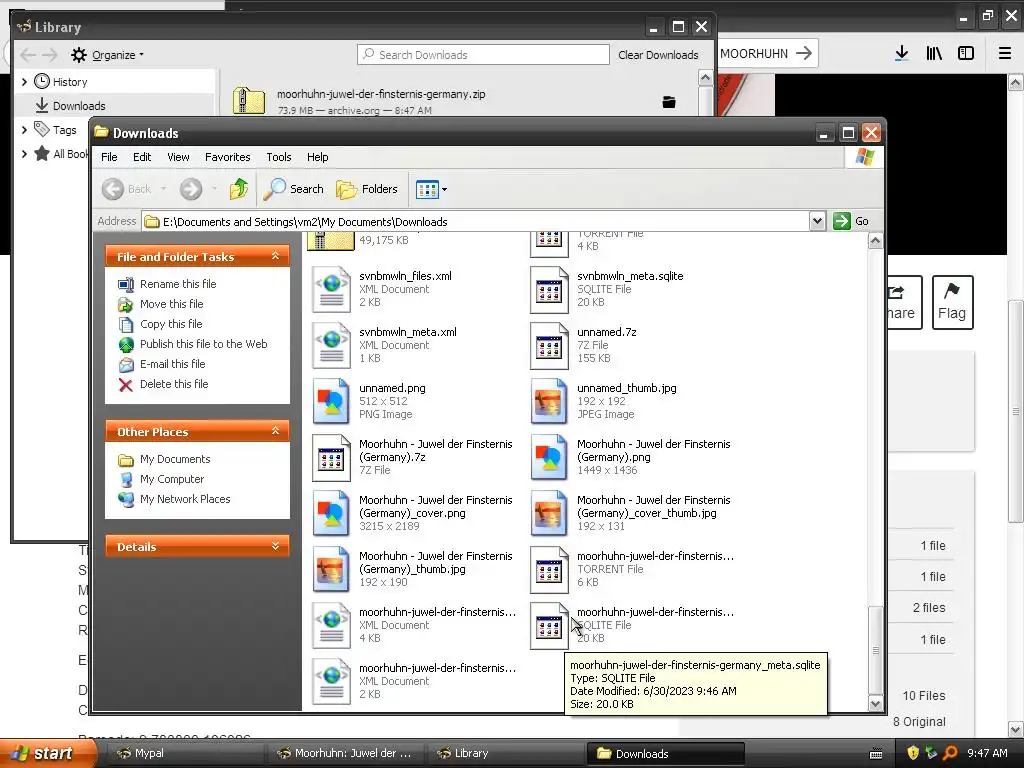
Task: Click the Flag button on webpage
Action: (x=952, y=302)
